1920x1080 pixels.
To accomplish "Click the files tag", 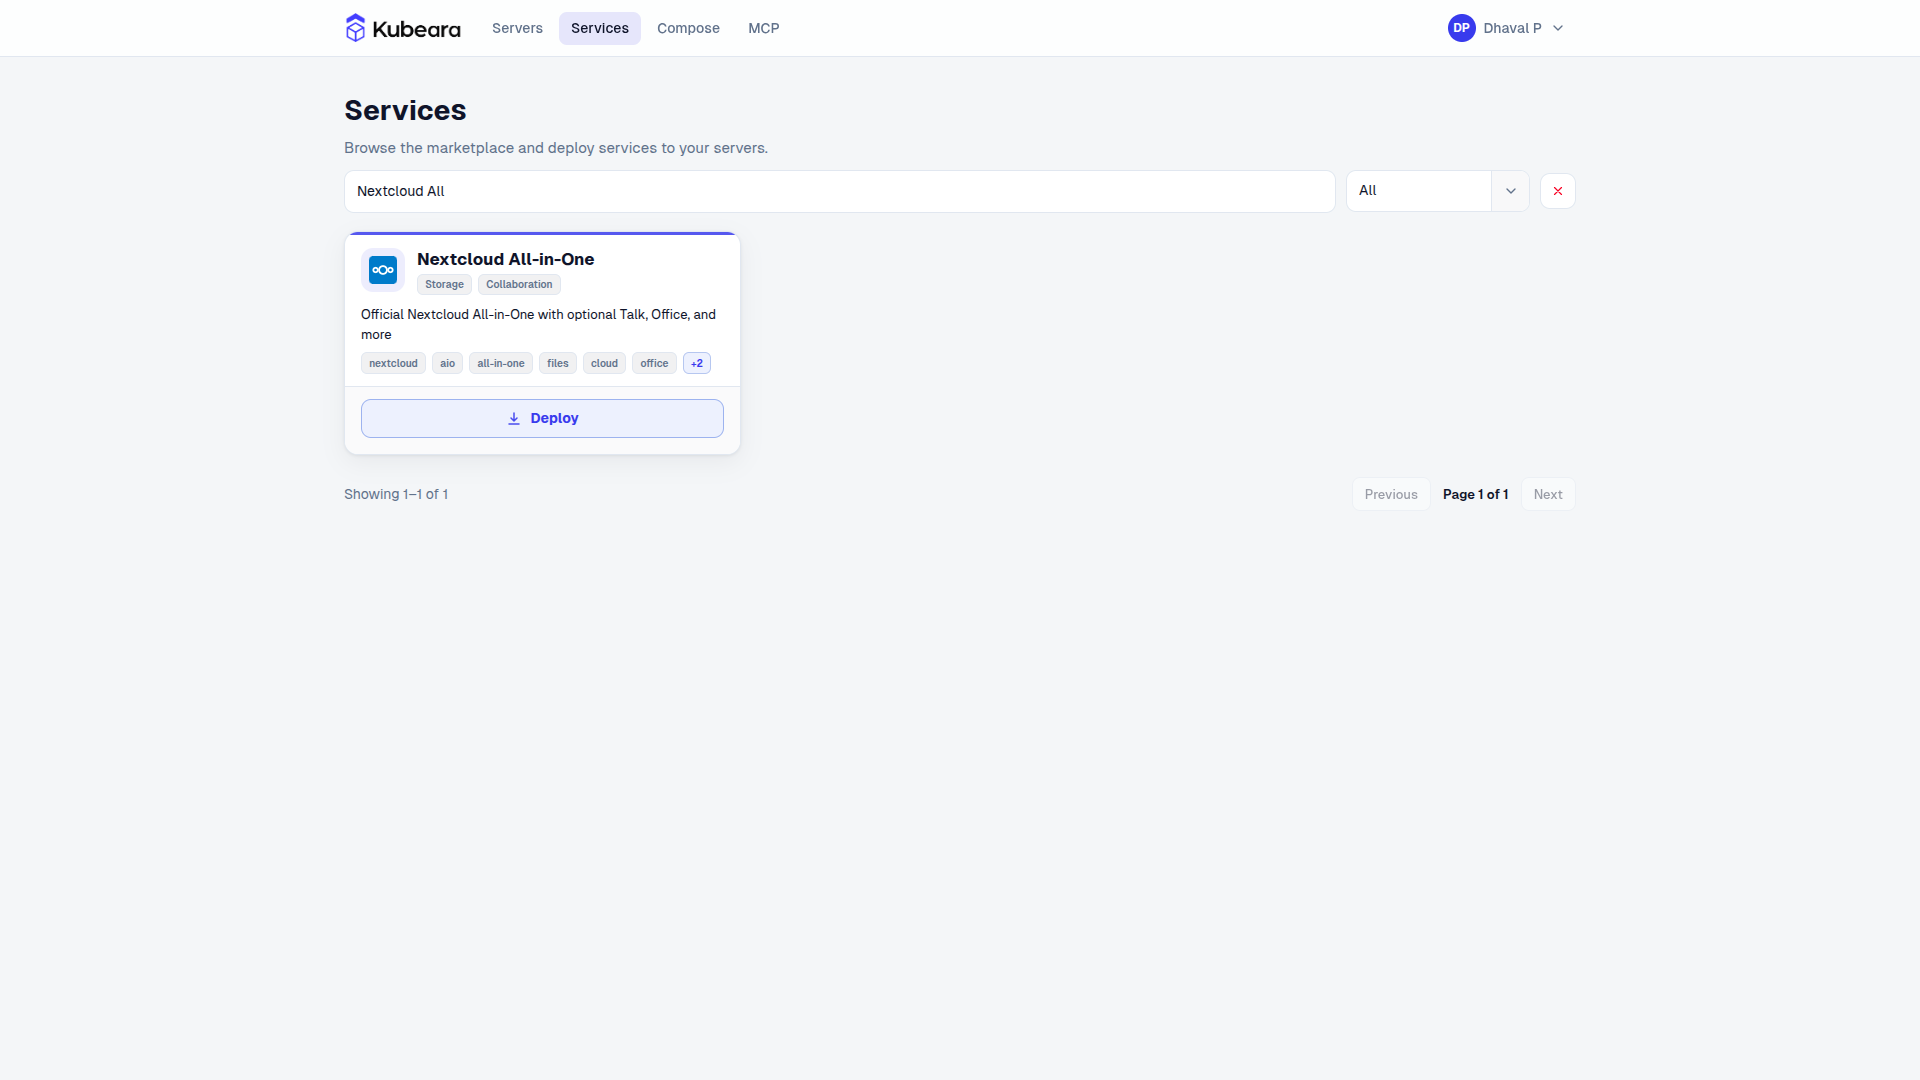I will coord(558,364).
